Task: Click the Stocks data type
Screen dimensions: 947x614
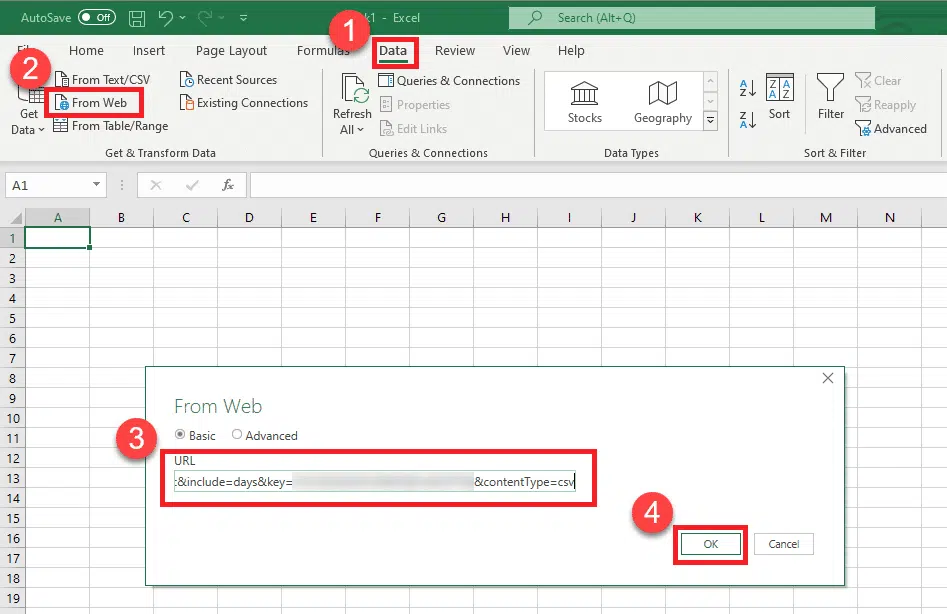Action: [585, 102]
